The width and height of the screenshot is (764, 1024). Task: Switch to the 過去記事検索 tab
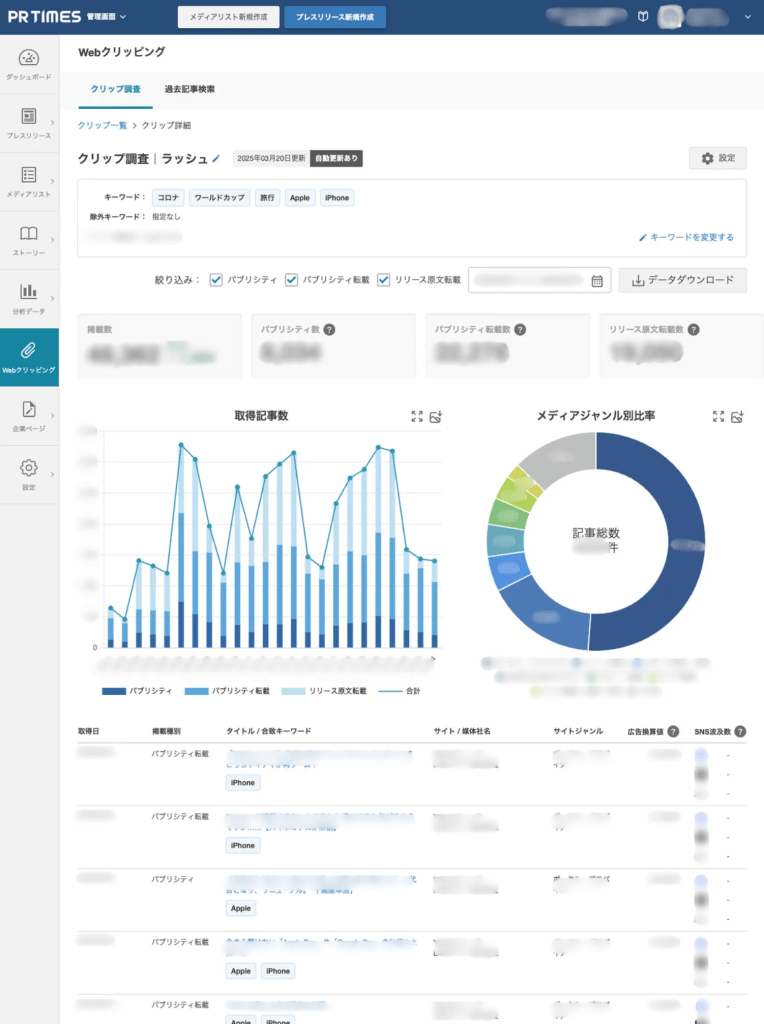click(x=189, y=89)
